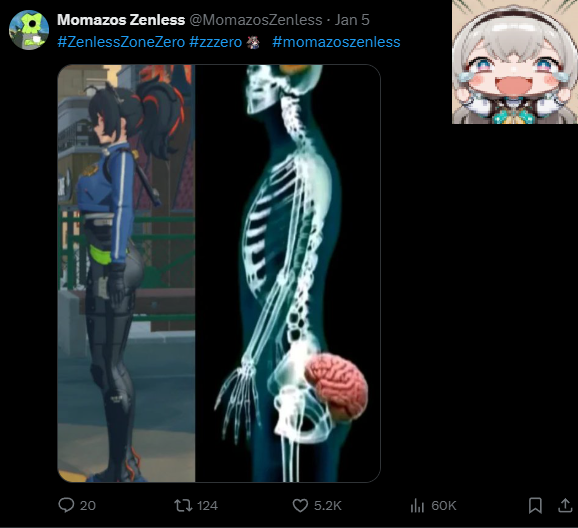Click the Momazos Zenless display name
This screenshot has height=528, width=578.
[121, 20]
